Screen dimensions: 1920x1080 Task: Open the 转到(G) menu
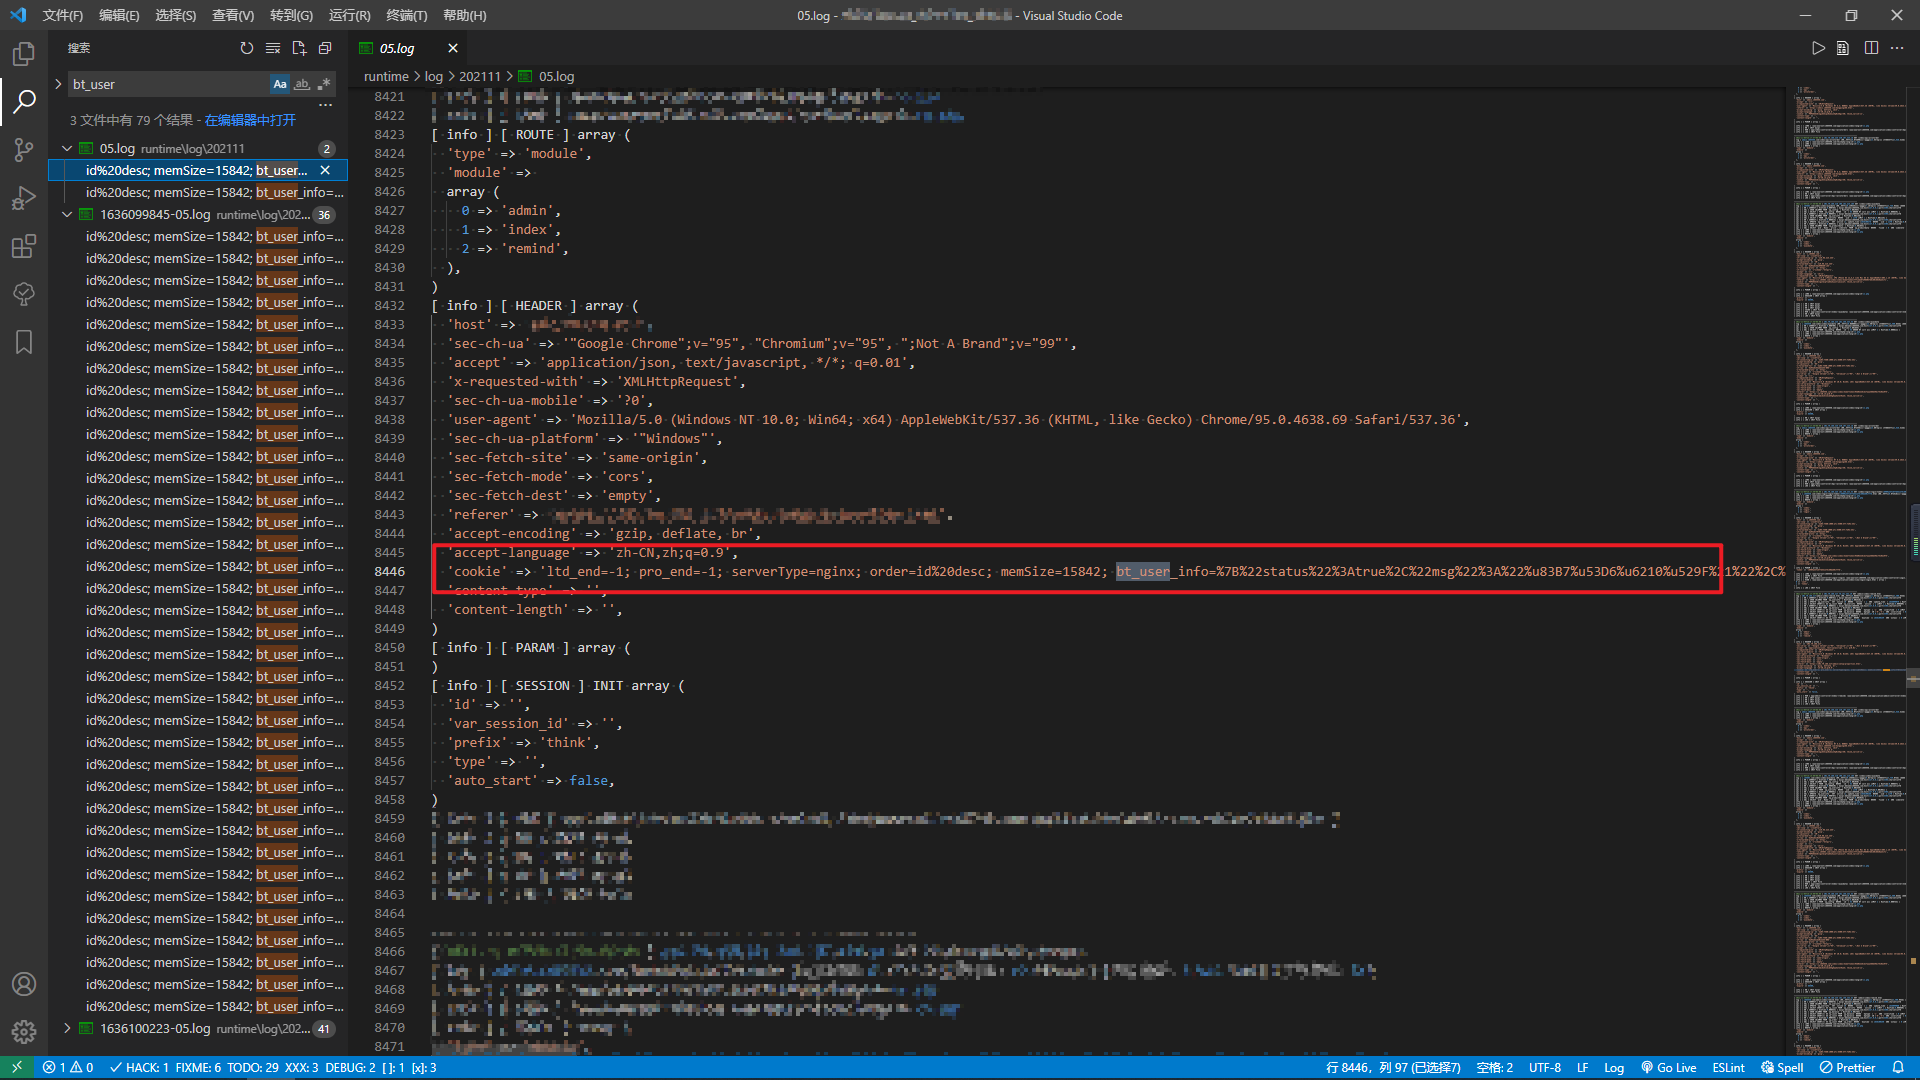click(x=291, y=15)
